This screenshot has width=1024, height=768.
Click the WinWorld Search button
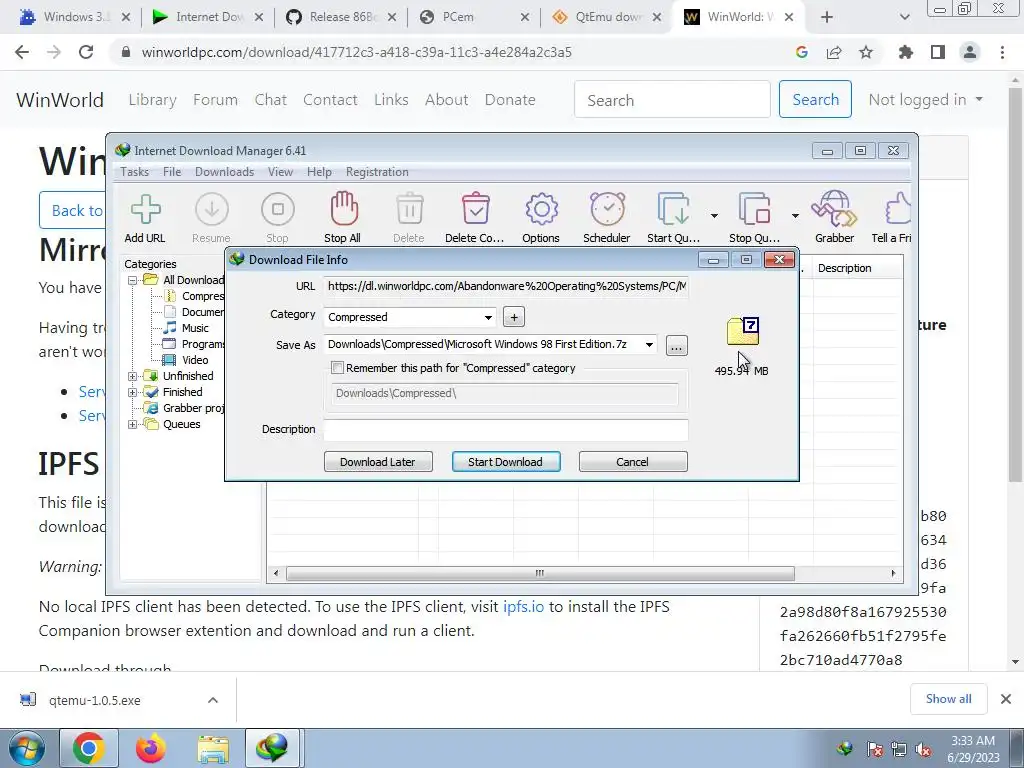point(815,99)
